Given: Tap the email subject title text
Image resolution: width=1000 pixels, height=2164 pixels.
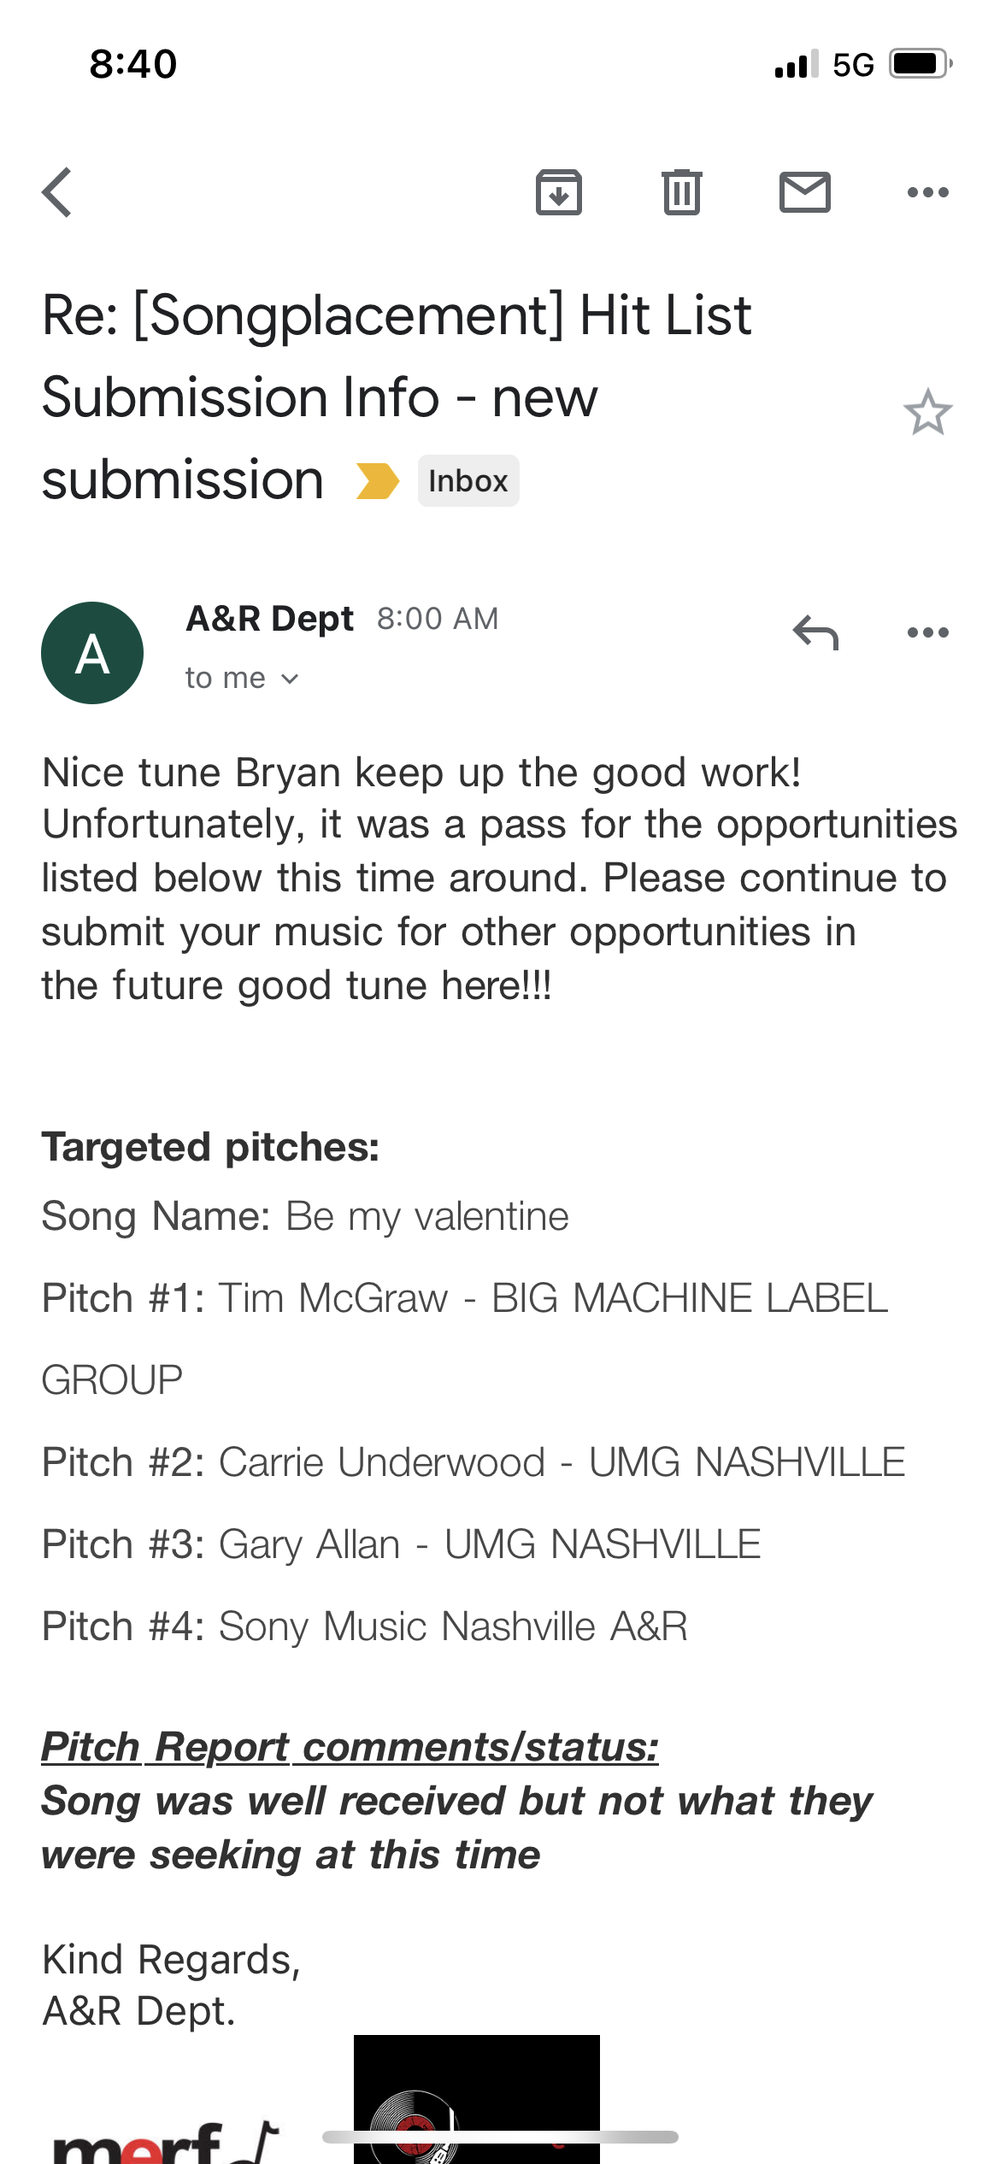Looking at the screenshot, I should pyautogui.click(x=396, y=397).
